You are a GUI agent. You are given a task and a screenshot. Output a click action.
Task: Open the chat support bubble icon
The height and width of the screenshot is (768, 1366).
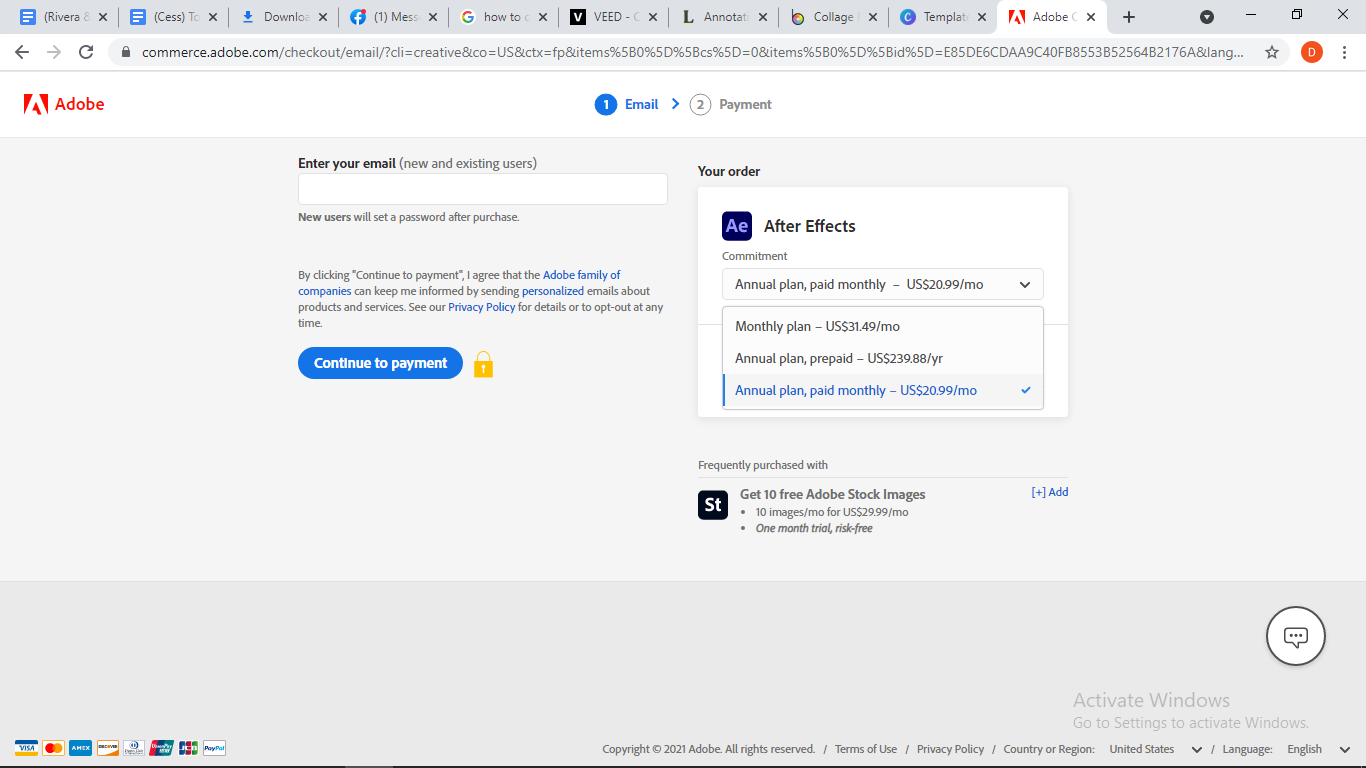(1296, 636)
